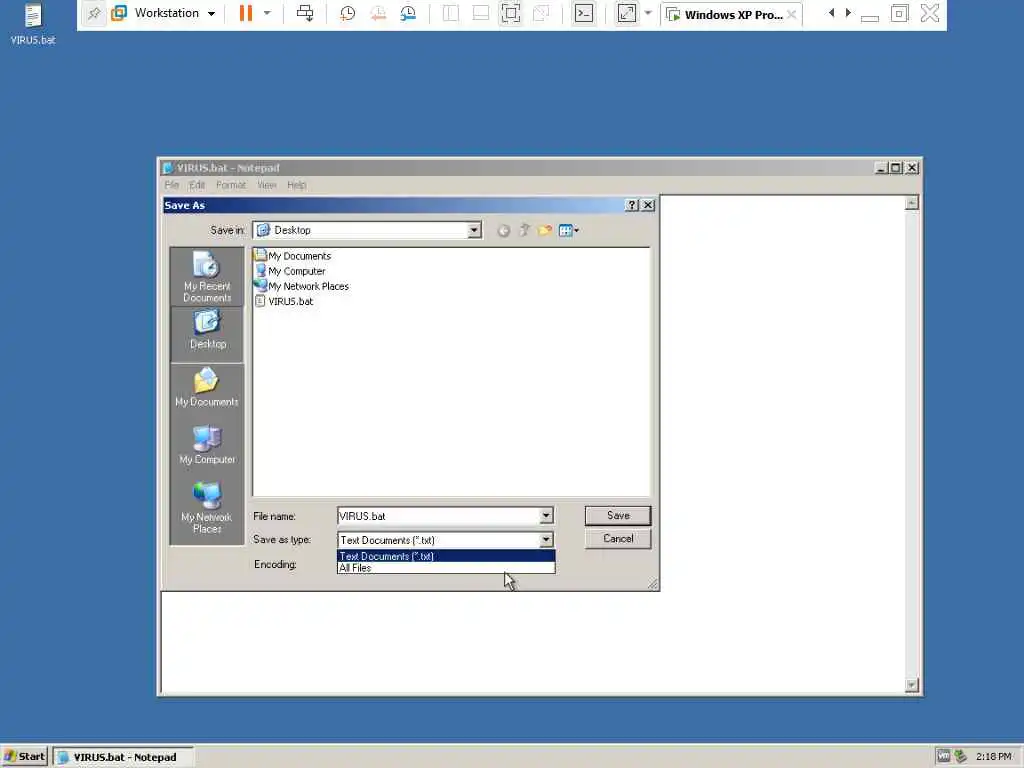Select My Documents in the file list
The image size is (1024, 768).
pos(293,256)
